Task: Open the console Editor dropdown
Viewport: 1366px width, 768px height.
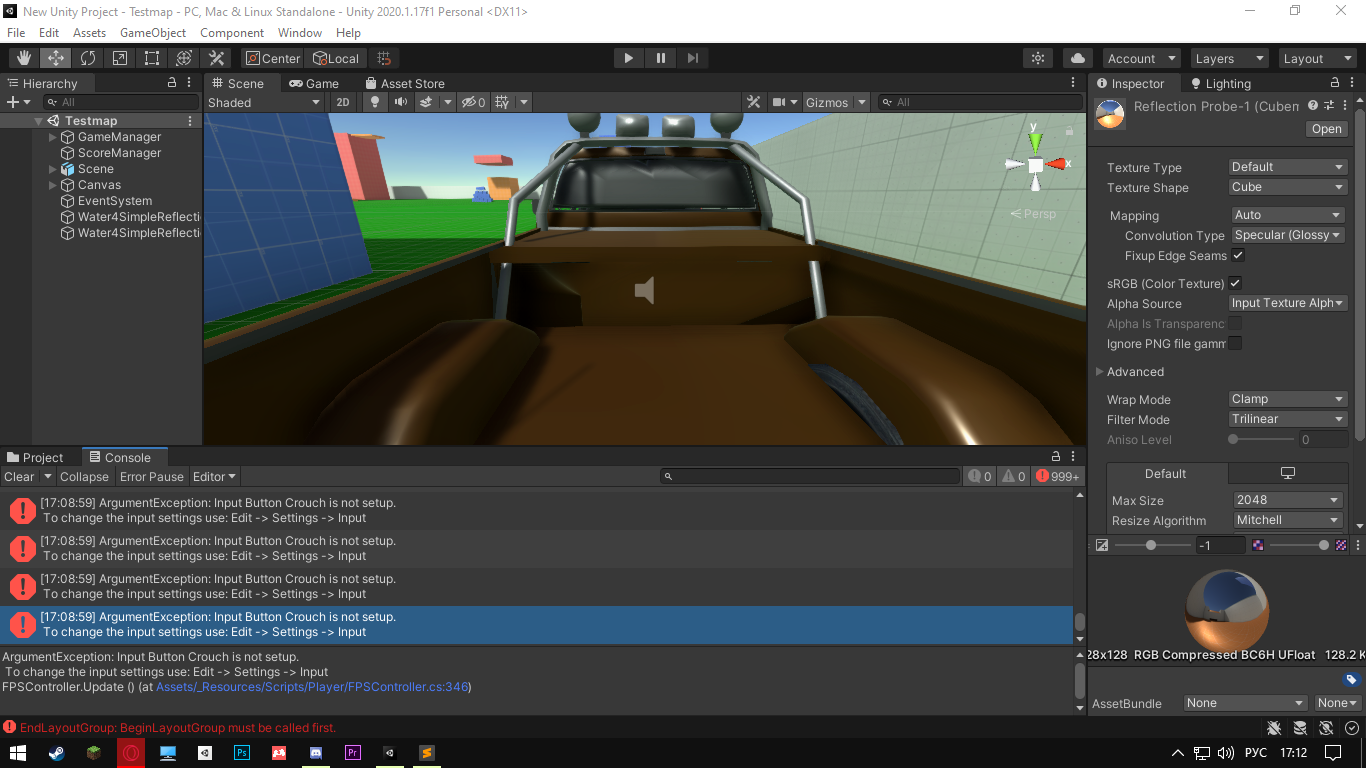Action: coord(214,477)
